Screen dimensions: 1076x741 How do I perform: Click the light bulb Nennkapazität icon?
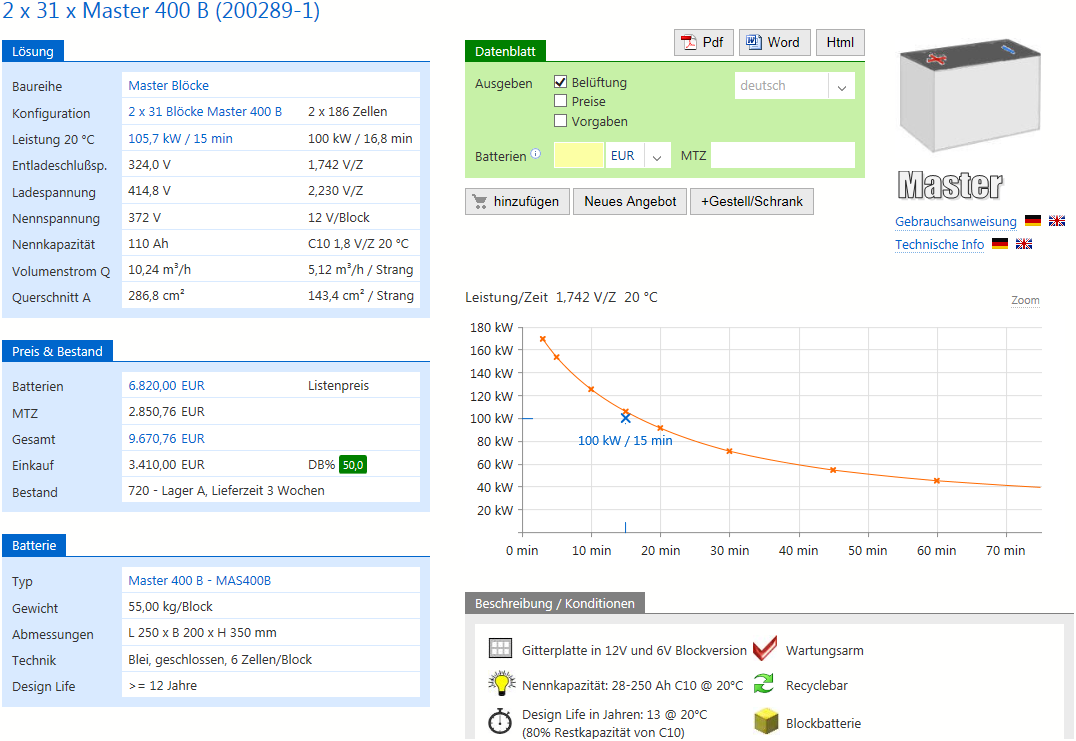click(x=502, y=683)
